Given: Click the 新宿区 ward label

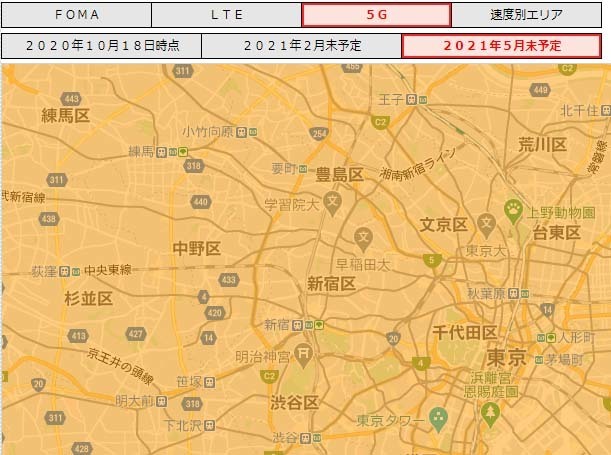Looking at the screenshot, I should point(331,284).
